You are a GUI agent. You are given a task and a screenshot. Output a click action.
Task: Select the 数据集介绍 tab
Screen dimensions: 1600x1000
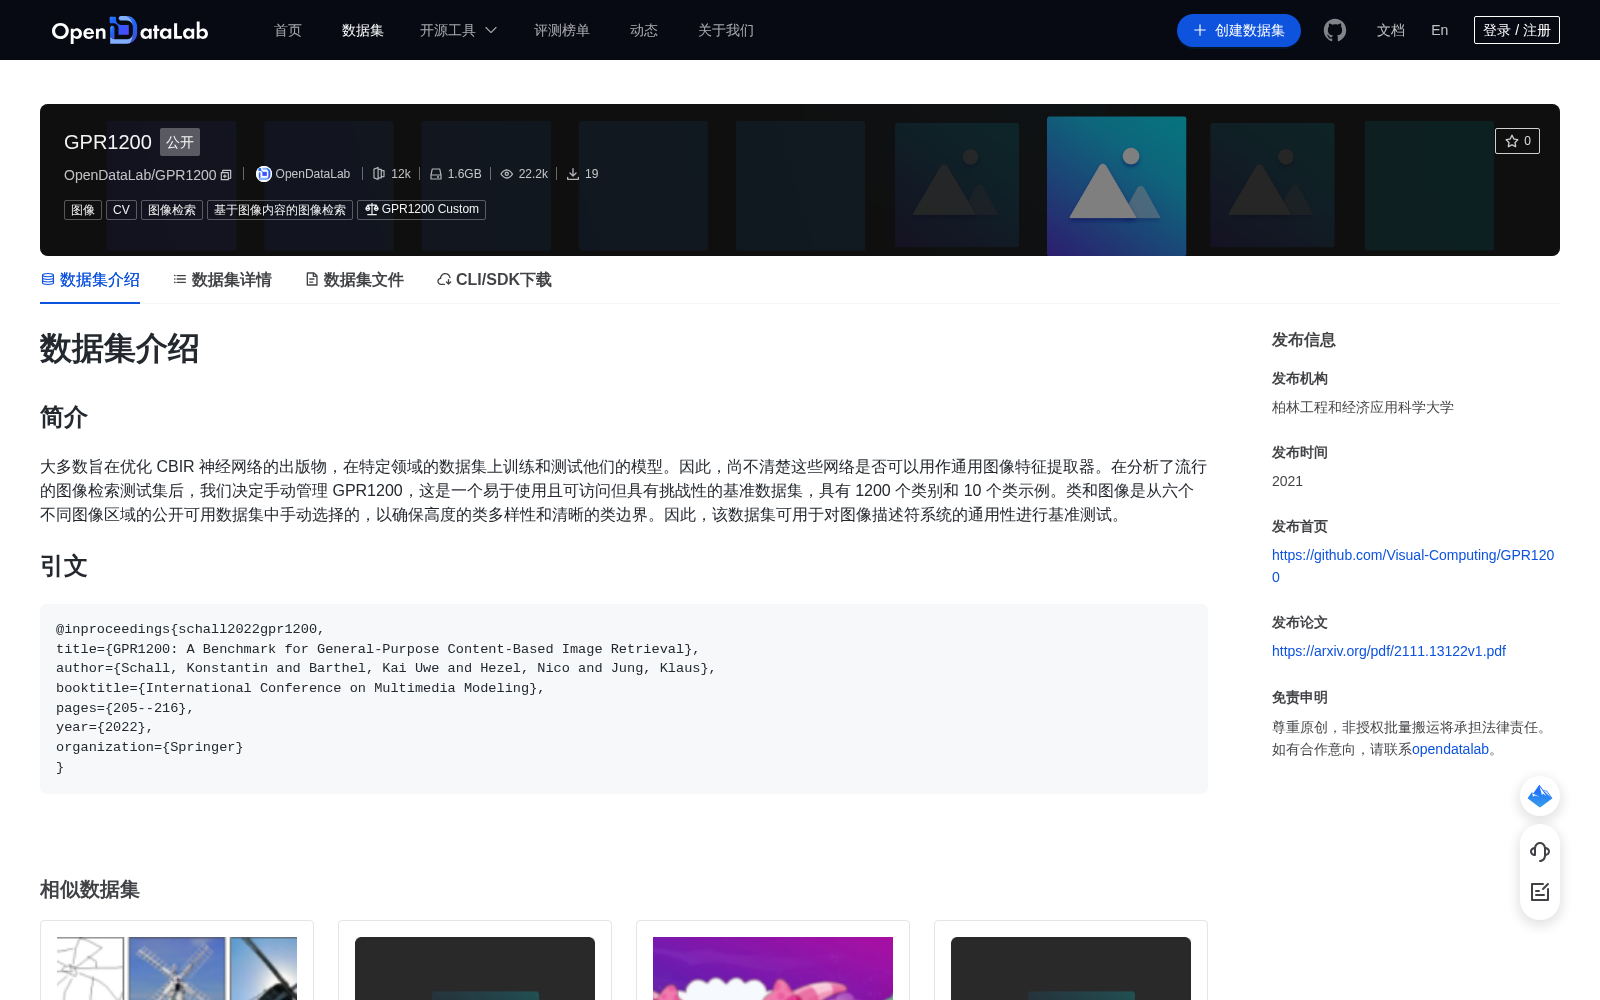(90, 280)
